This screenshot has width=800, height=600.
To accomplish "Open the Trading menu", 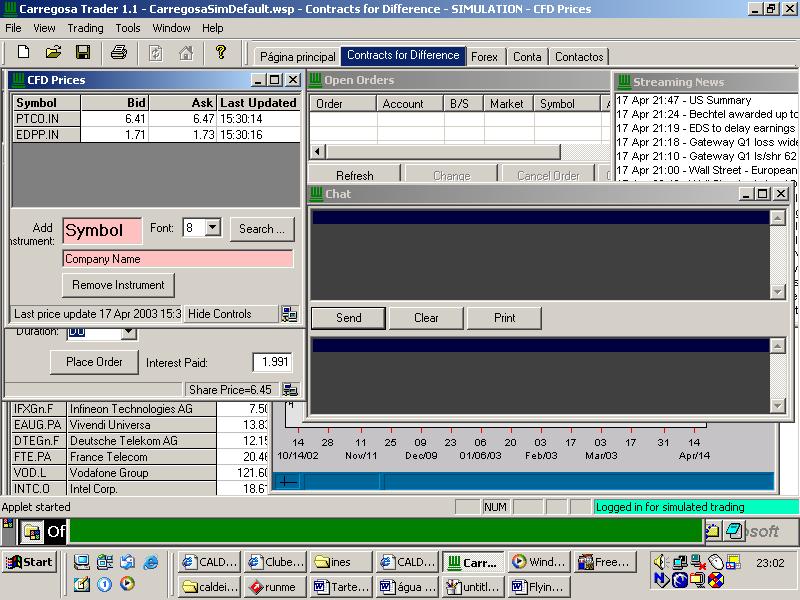I will point(85,28).
